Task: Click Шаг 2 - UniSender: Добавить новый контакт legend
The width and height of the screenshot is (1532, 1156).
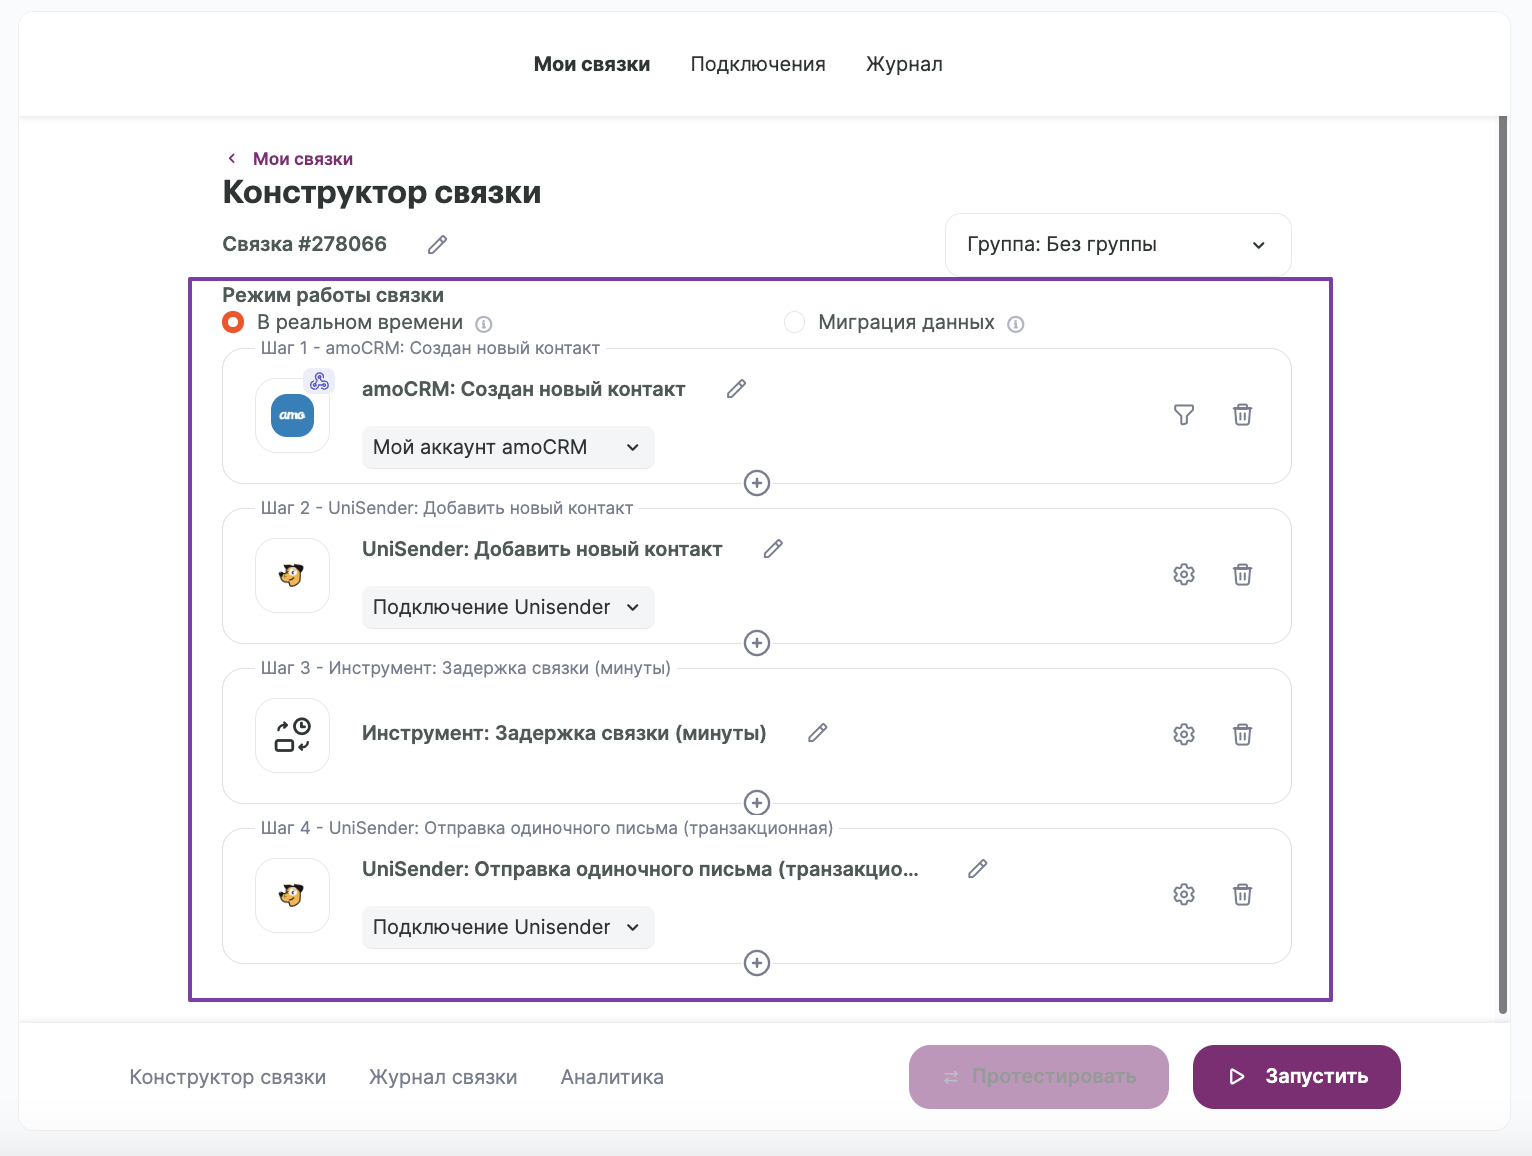Action: point(447,508)
